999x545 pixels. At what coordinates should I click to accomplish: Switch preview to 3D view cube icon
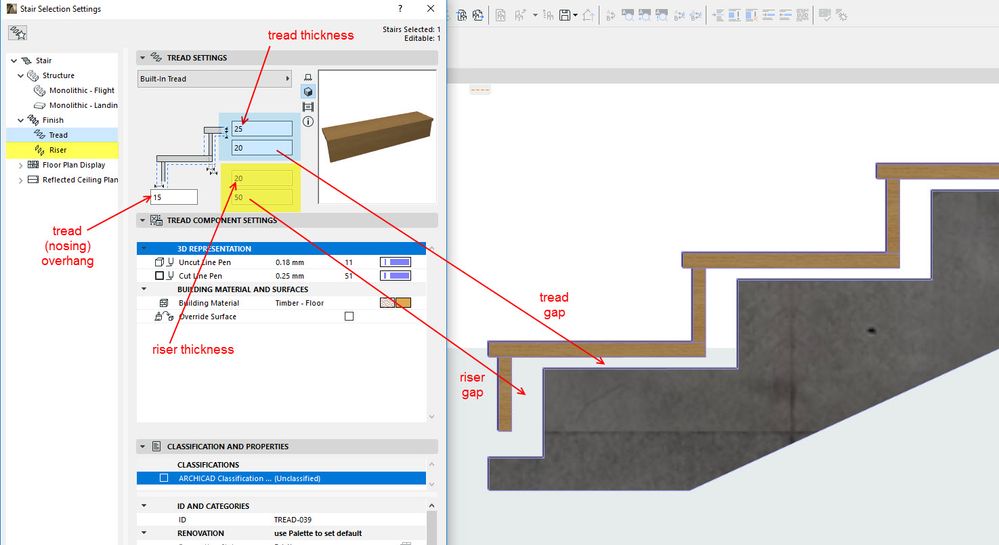click(x=308, y=92)
